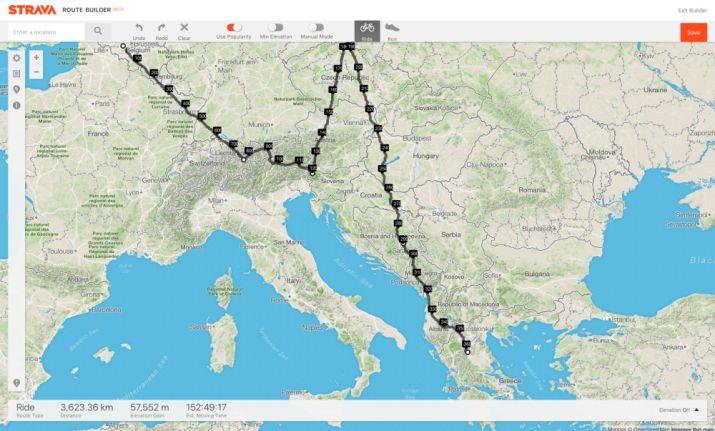Select the route start waypoint near Brussels

123,46
